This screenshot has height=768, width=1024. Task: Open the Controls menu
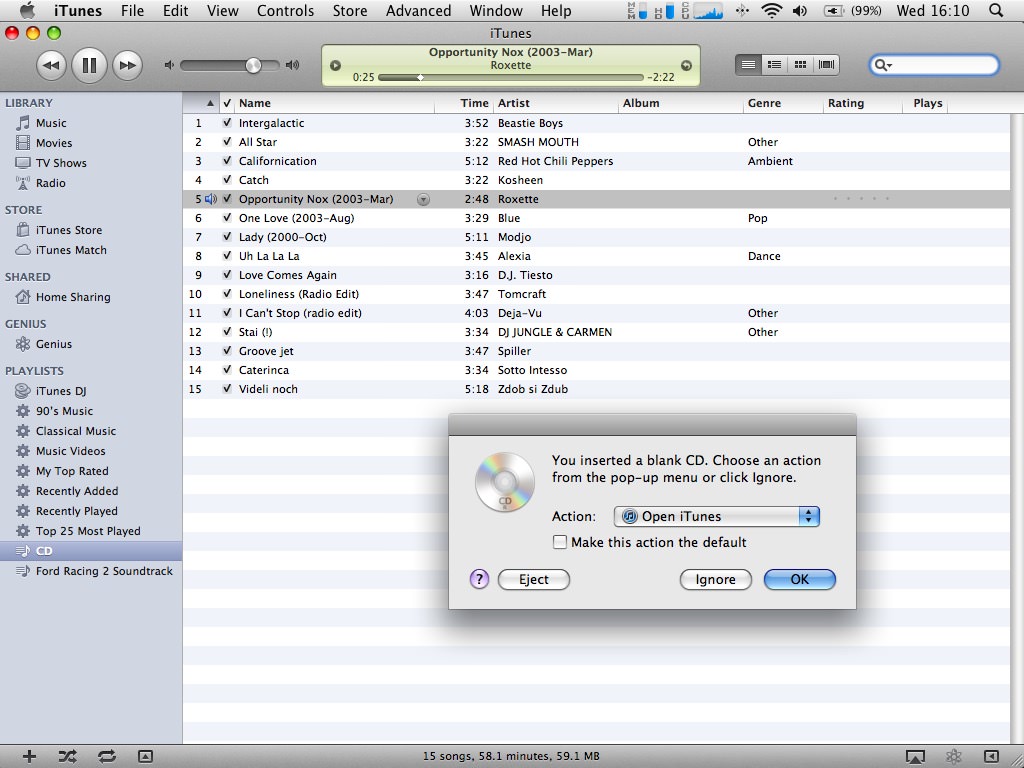pos(285,11)
